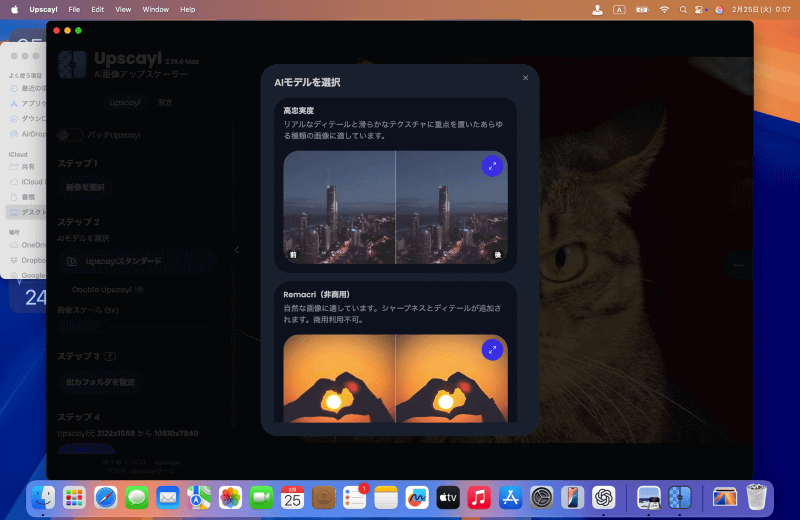Close the AI model selection dialog
The height and width of the screenshot is (520, 800).
click(x=526, y=78)
